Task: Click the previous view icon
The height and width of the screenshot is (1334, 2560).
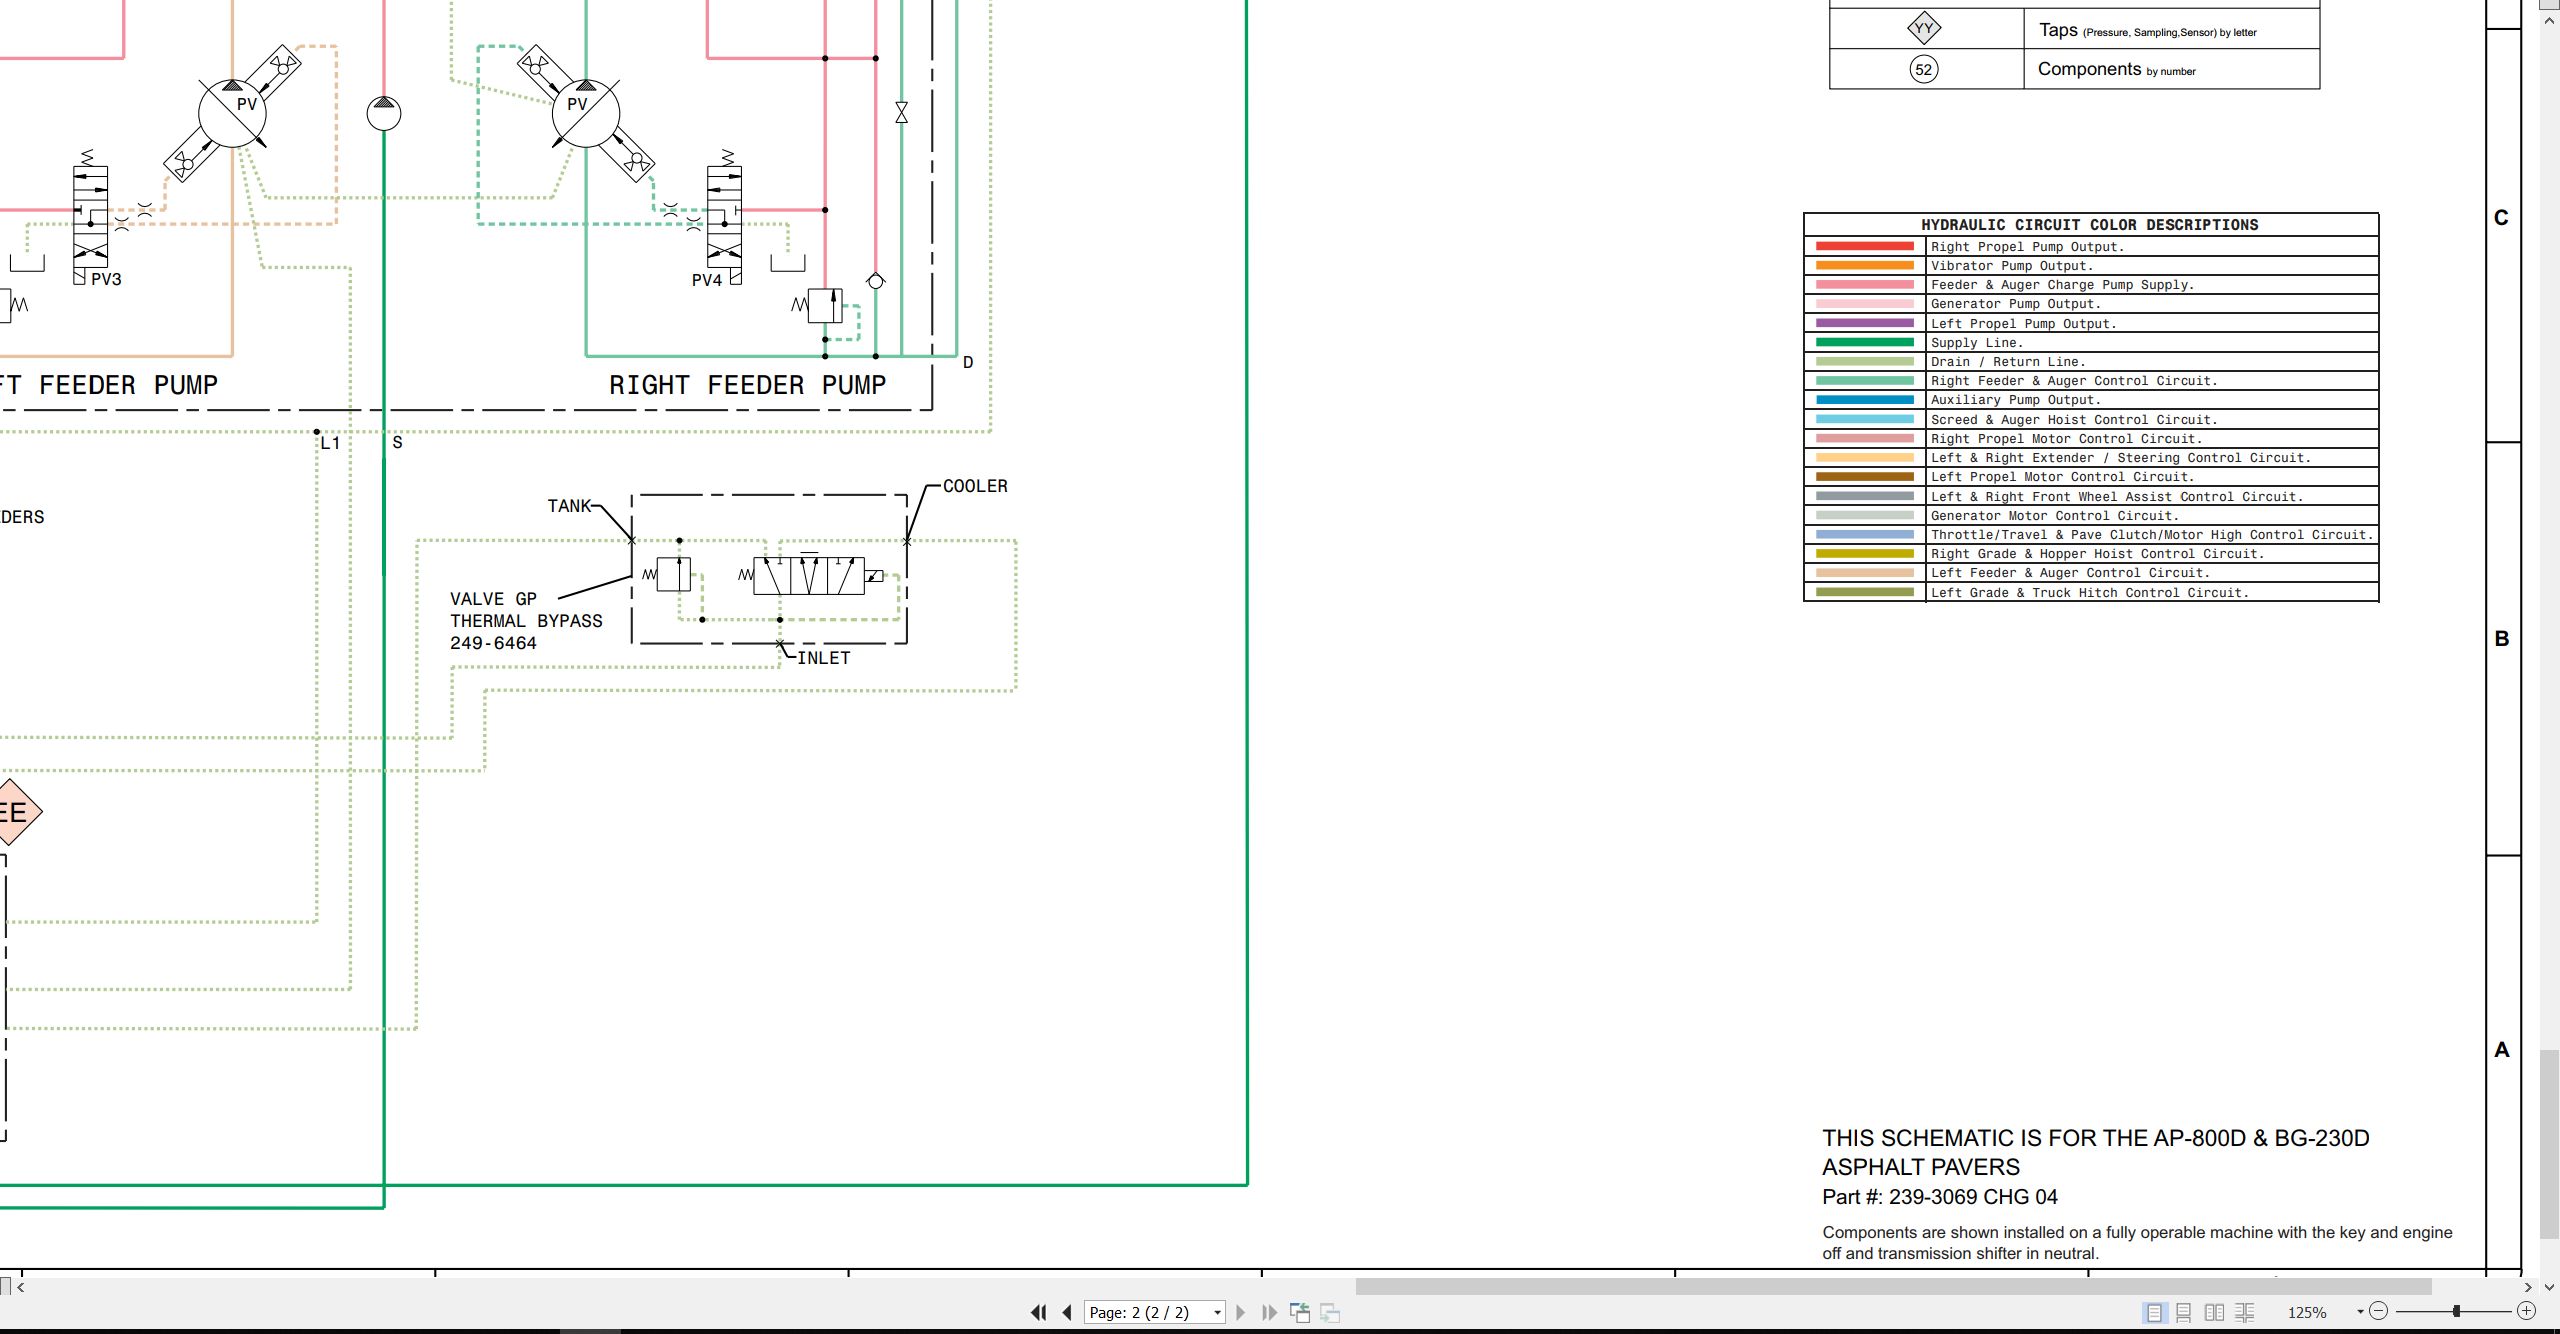Action: tap(1300, 1312)
